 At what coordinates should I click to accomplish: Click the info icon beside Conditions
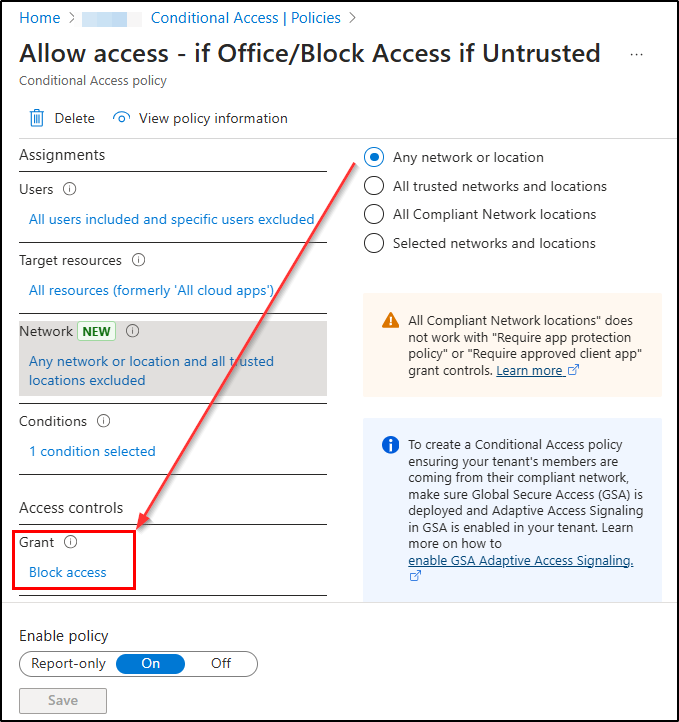coord(103,421)
